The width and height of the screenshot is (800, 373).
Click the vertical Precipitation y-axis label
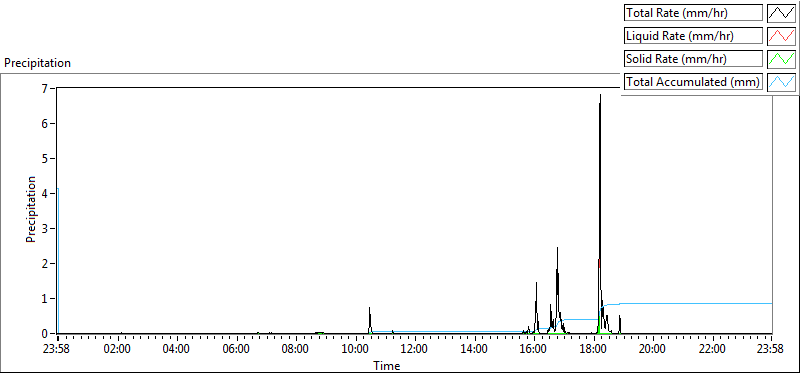pyautogui.click(x=31, y=209)
